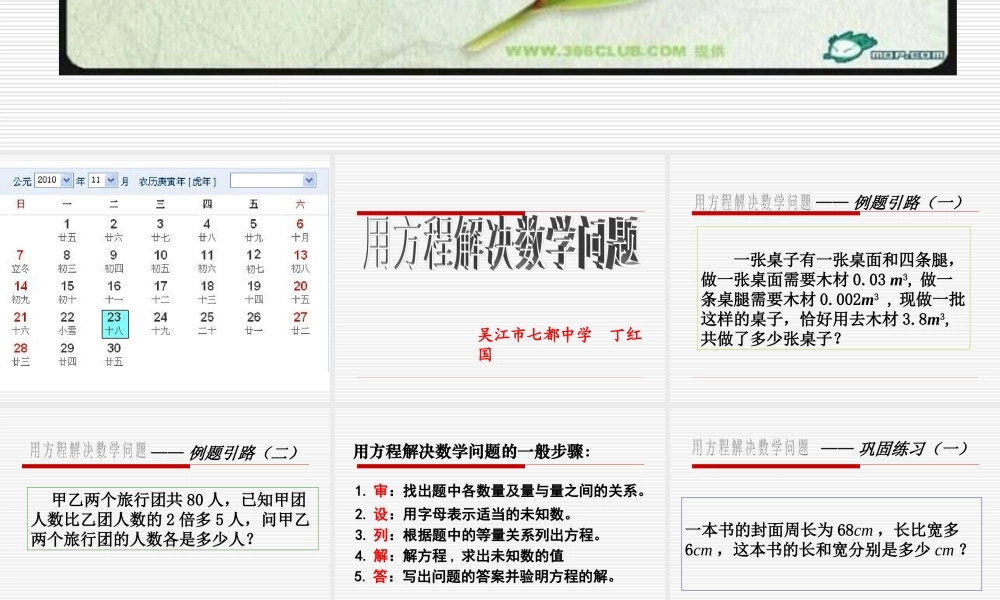Screen dimensions: 1000x600
Task: Click step 2 设：用字母表示适当的未知数
Action: click(x=465, y=514)
